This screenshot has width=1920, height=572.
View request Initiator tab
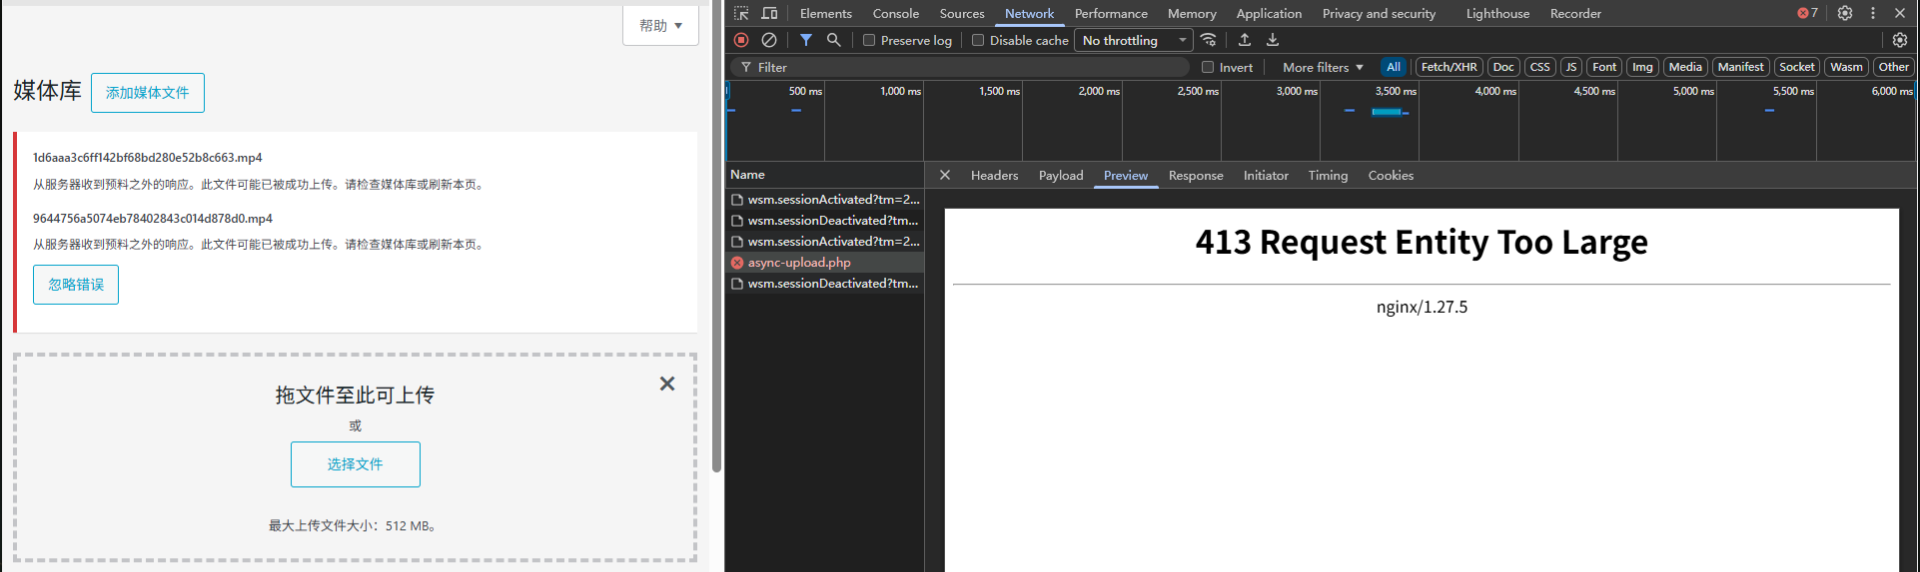pyautogui.click(x=1266, y=175)
